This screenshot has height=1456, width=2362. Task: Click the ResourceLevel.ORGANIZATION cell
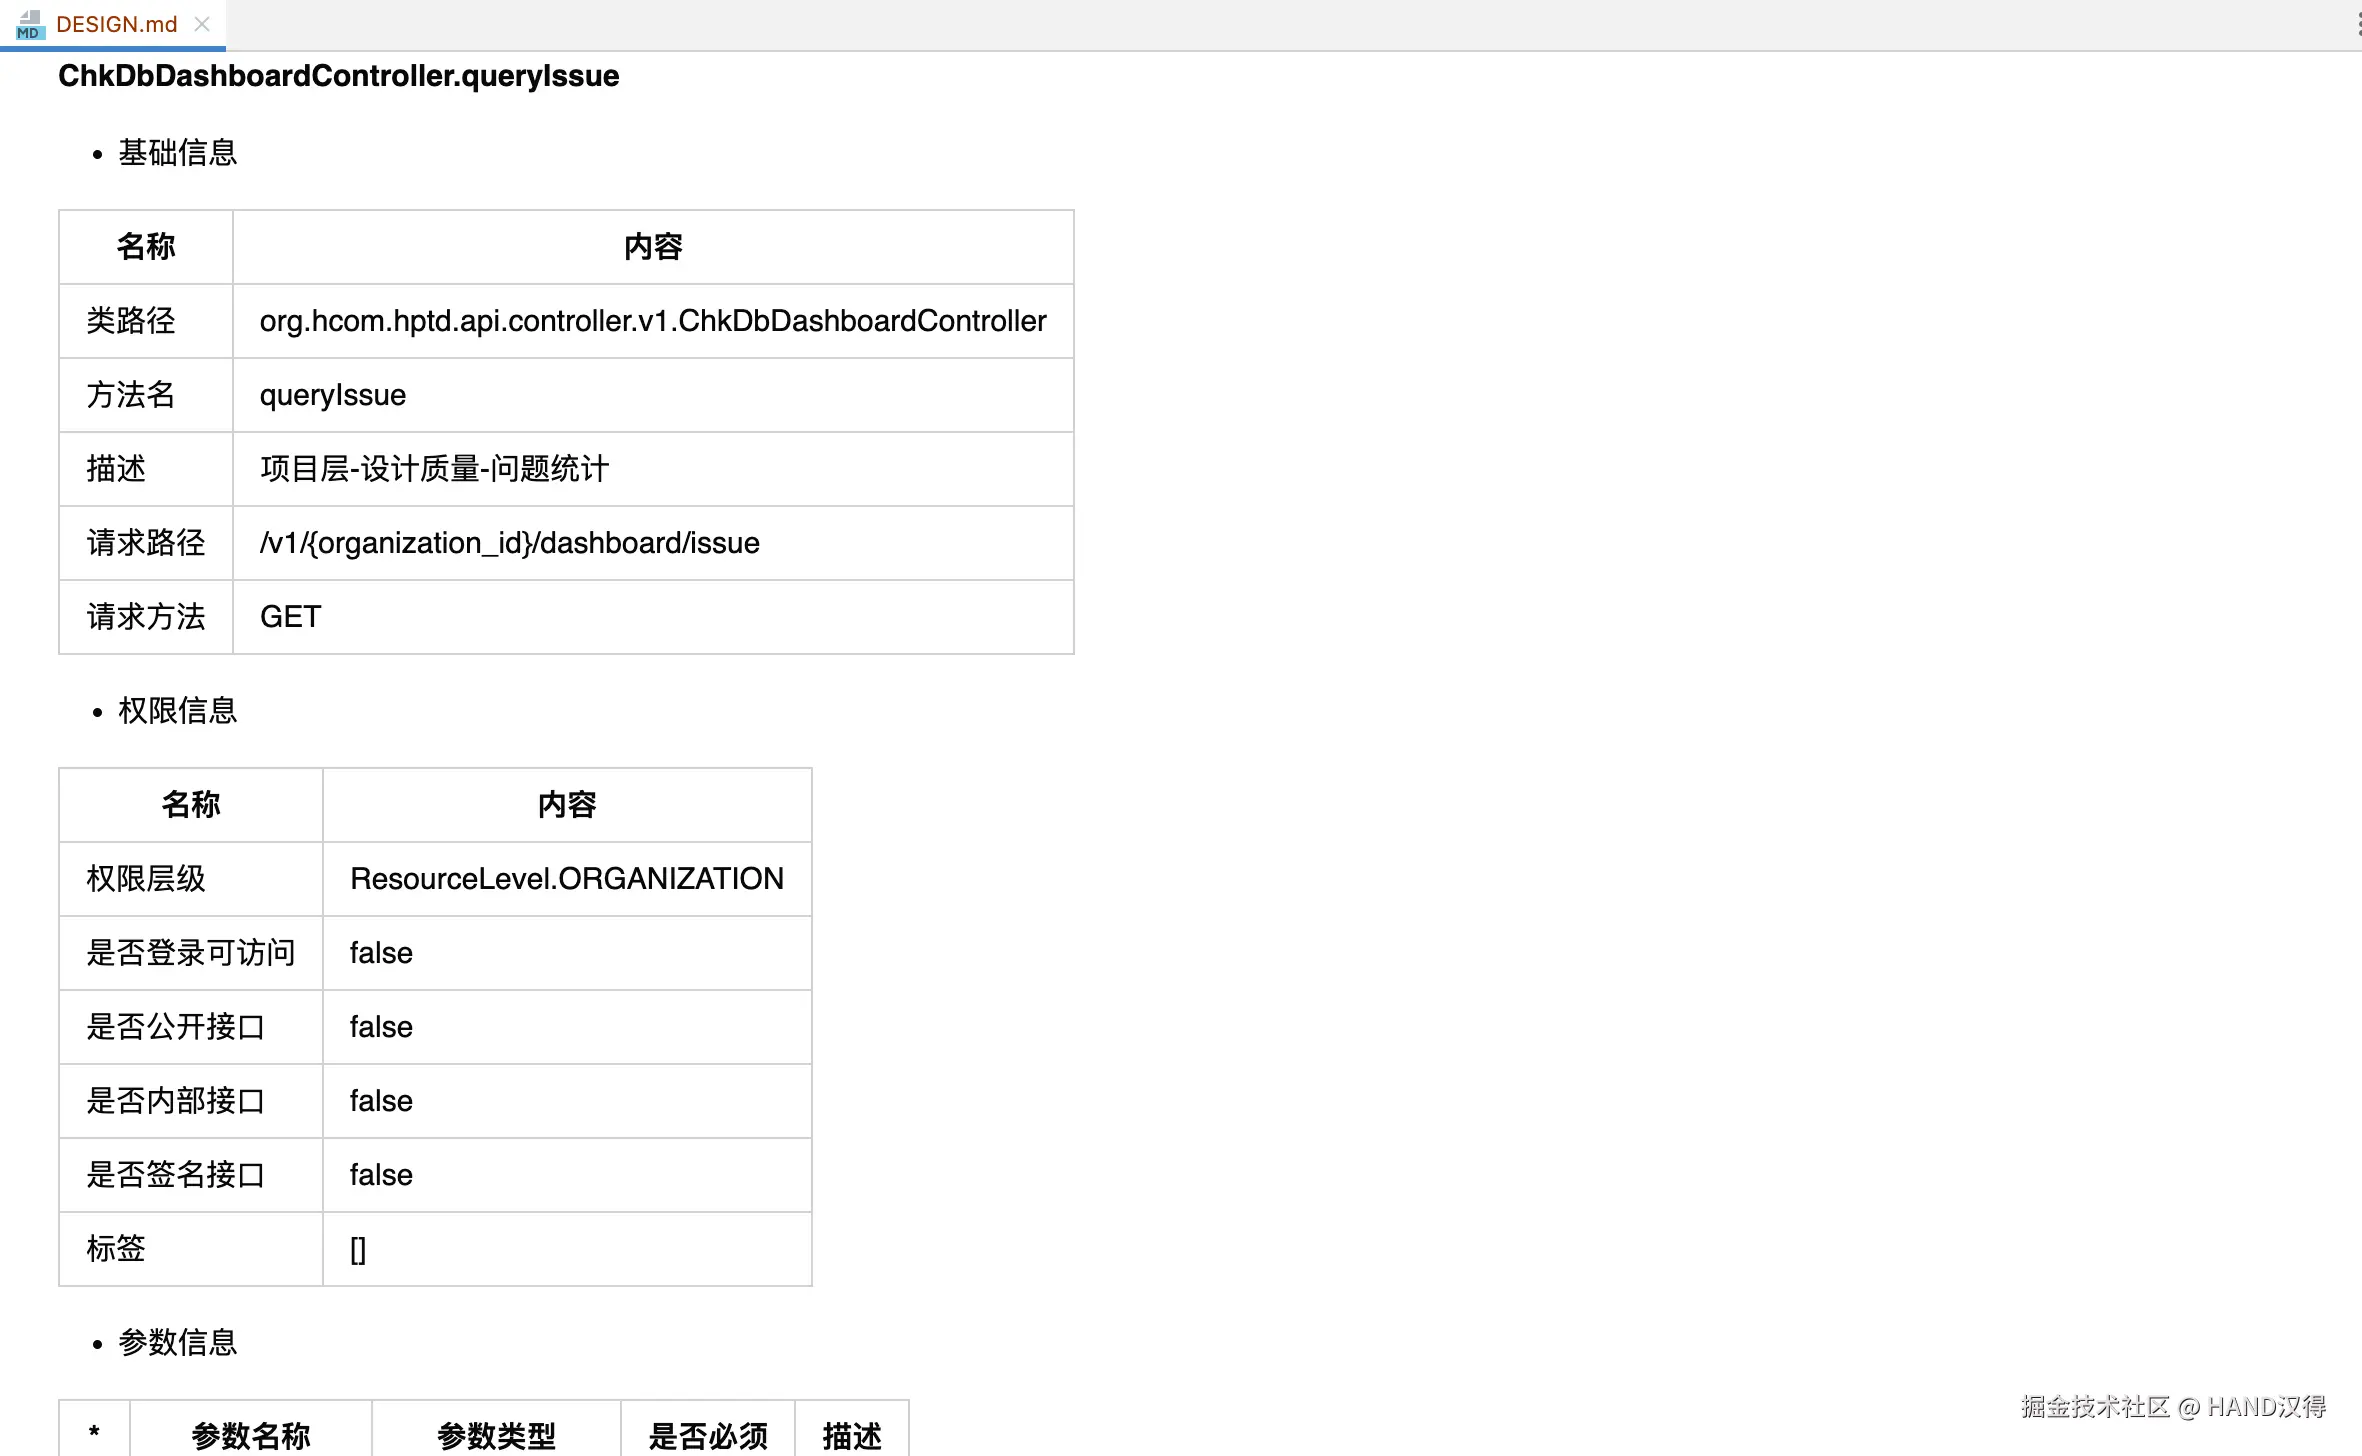566,879
